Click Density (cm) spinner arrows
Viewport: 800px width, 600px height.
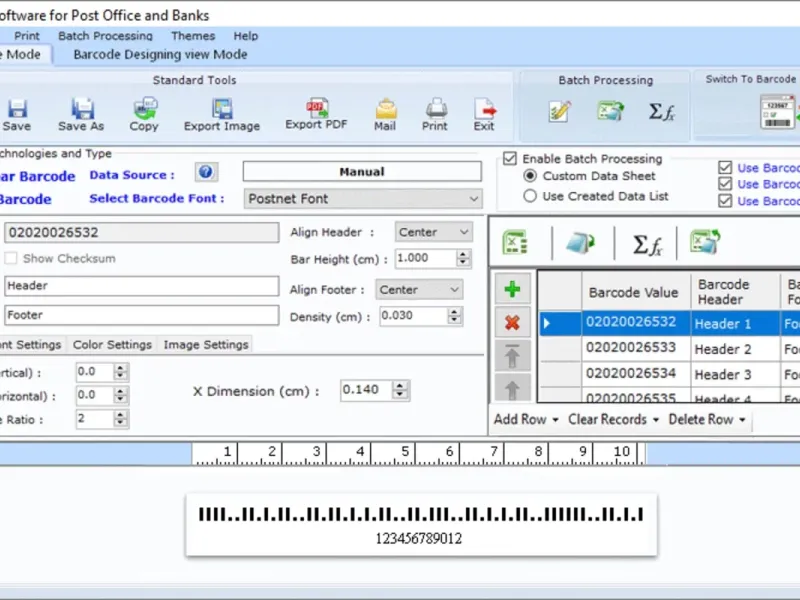click(454, 316)
